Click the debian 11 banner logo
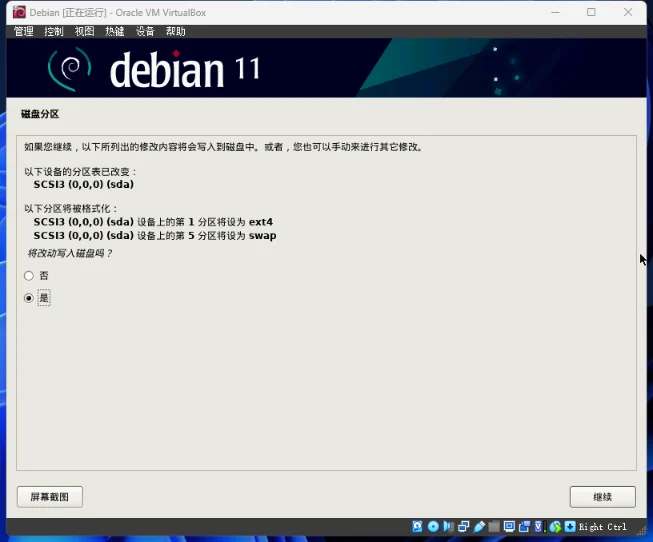Image resolution: width=653 pixels, height=542 pixels. 154,69
